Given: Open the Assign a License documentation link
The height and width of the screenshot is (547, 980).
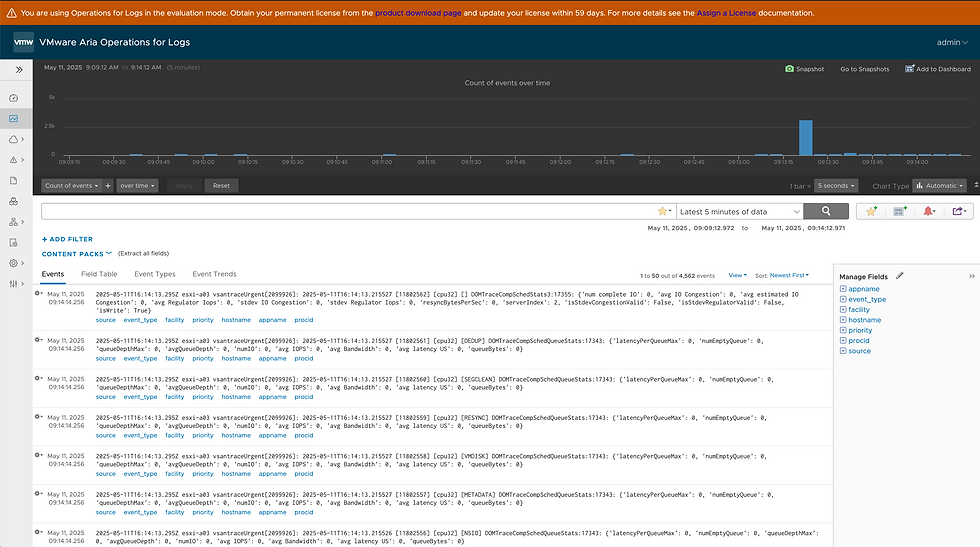Looking at the screenshot, I should pos(726,13).
